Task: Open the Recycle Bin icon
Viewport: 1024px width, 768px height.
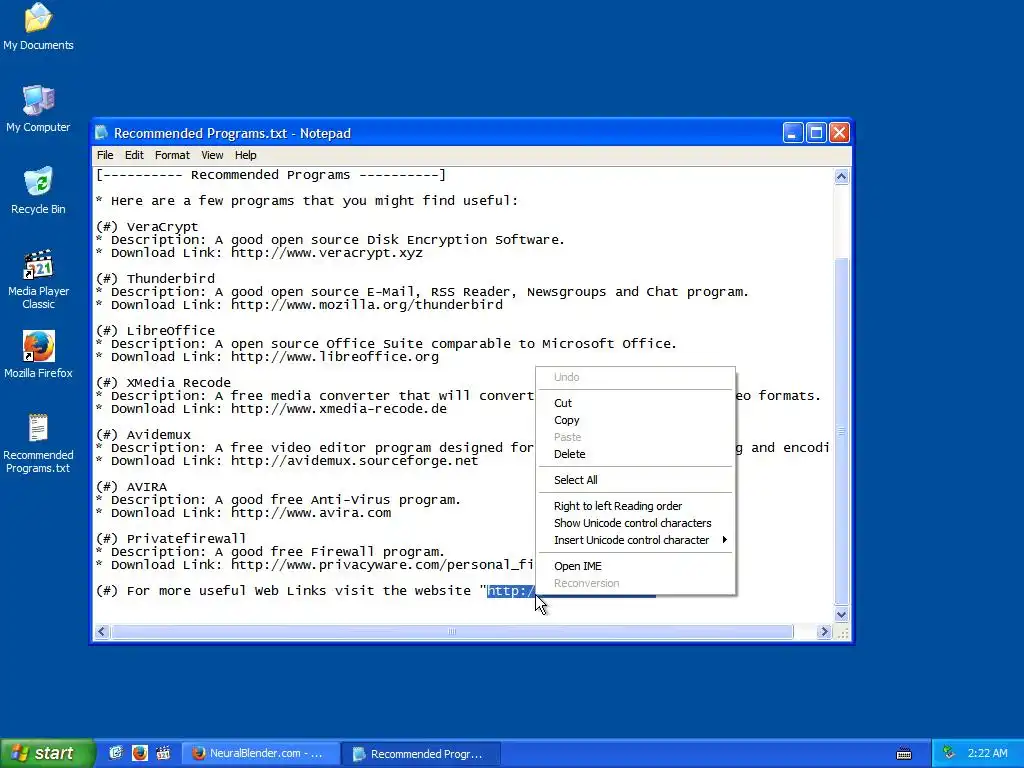Action: tap(38, 191)
